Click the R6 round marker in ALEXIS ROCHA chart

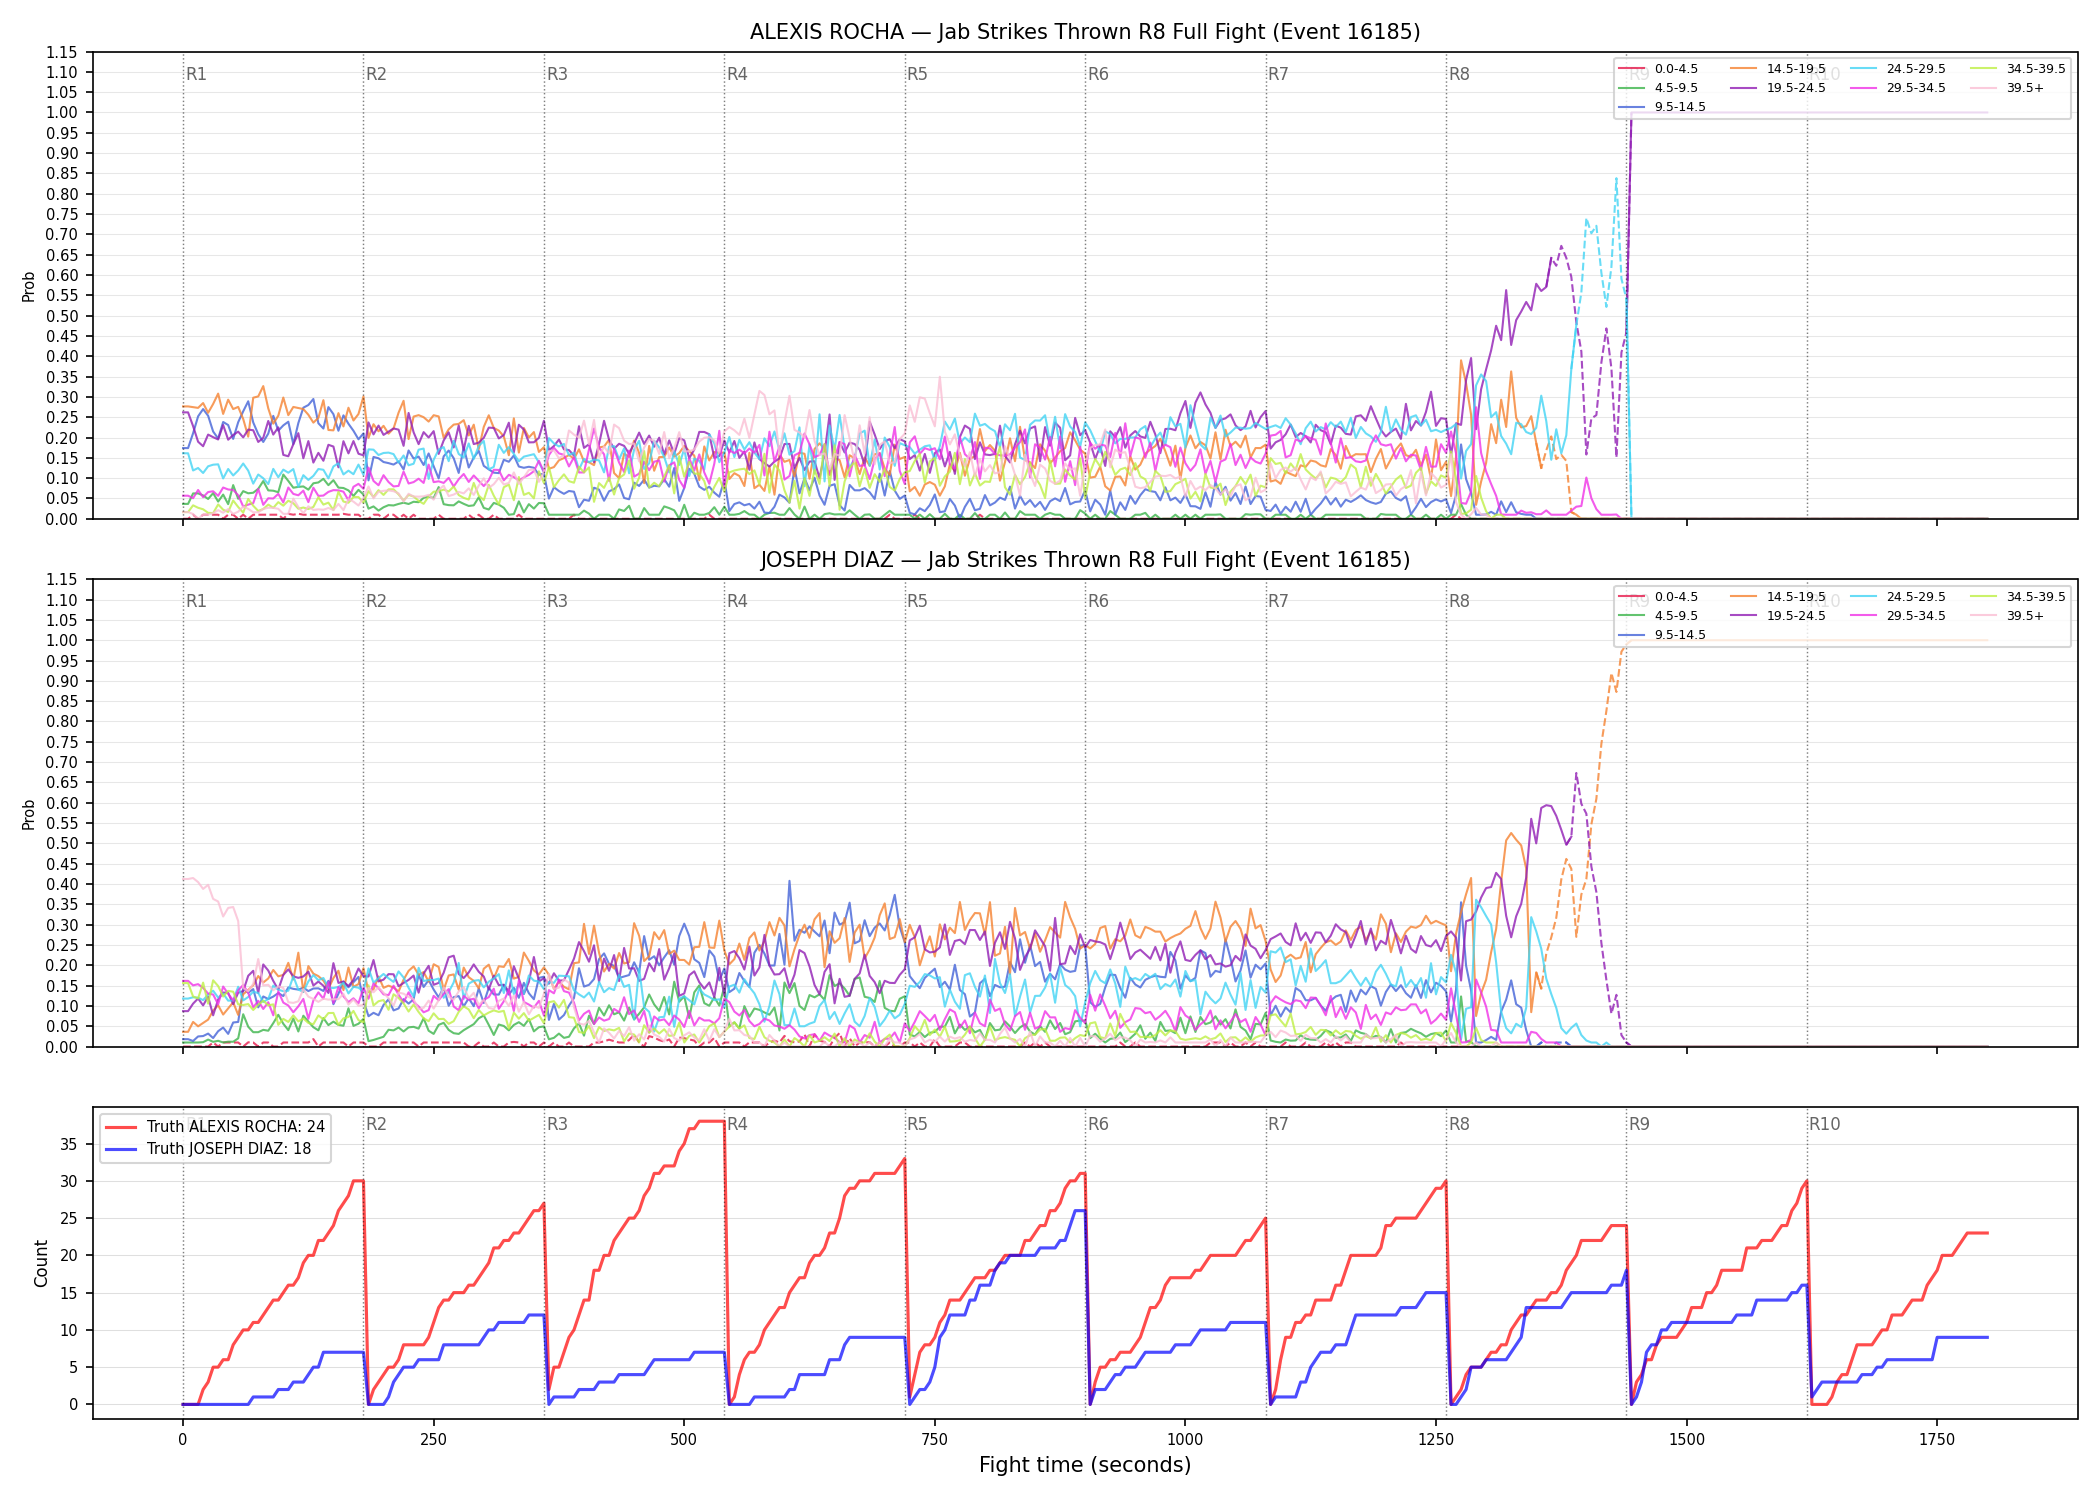coord(1098,74)
